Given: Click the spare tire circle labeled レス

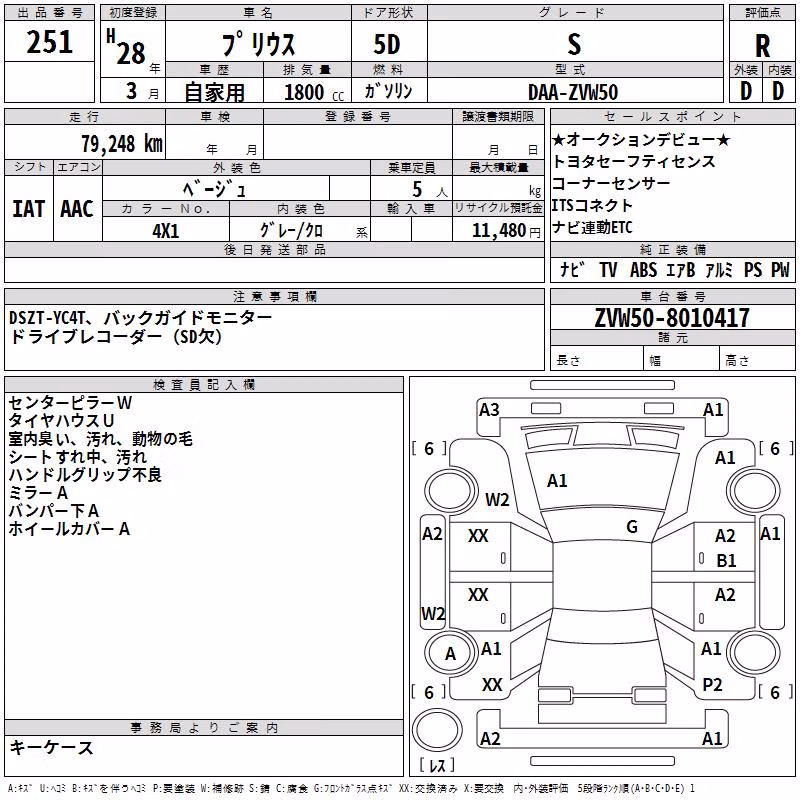Looking at the screenshot, I should pyautogui.click(x=437, y=730).
